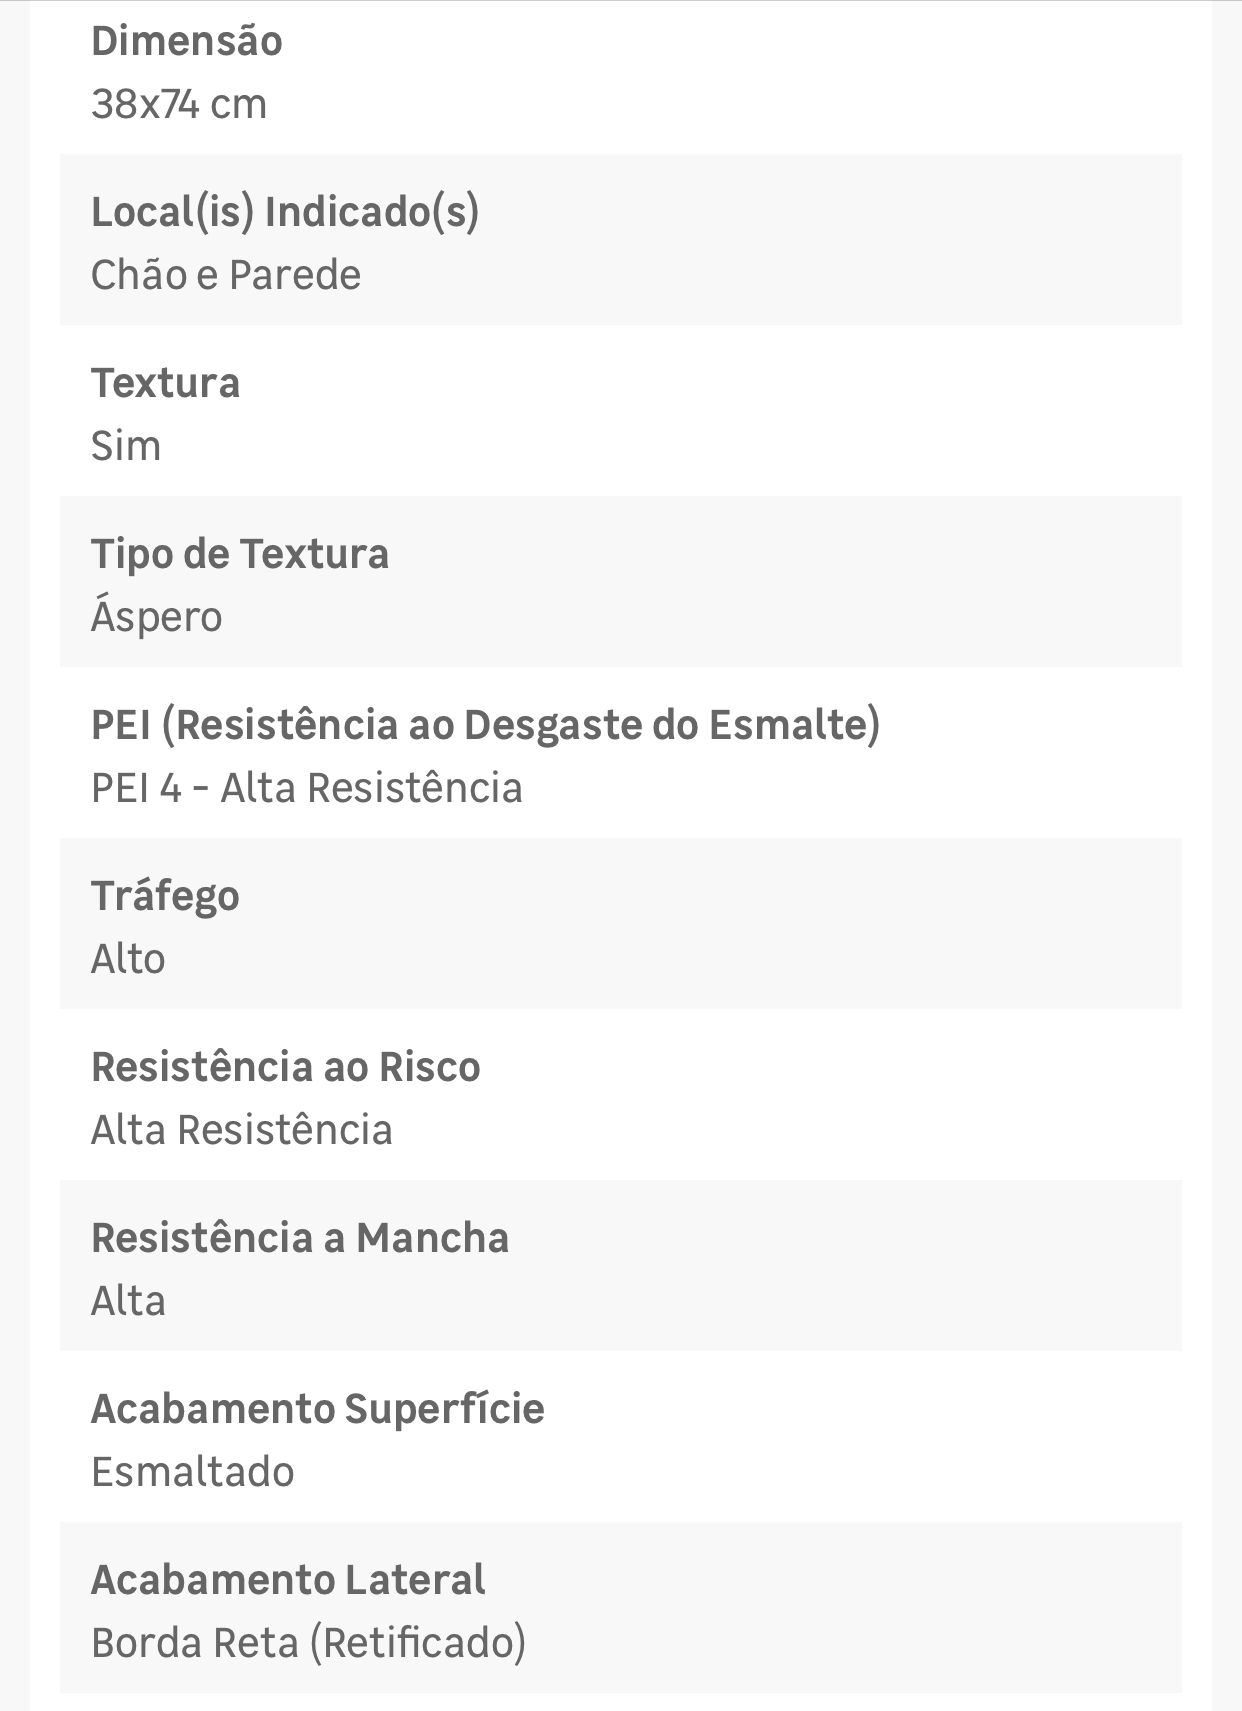The image size is (1242, 1711).
Task: Select the Textura heading
Action: point(166,383)
